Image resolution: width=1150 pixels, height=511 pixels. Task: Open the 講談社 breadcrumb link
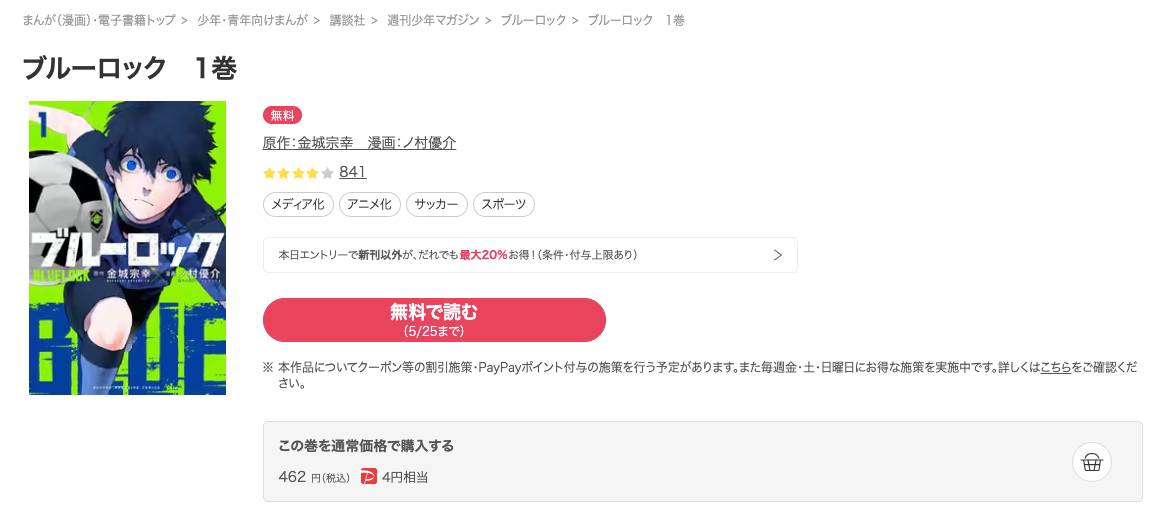347,21
